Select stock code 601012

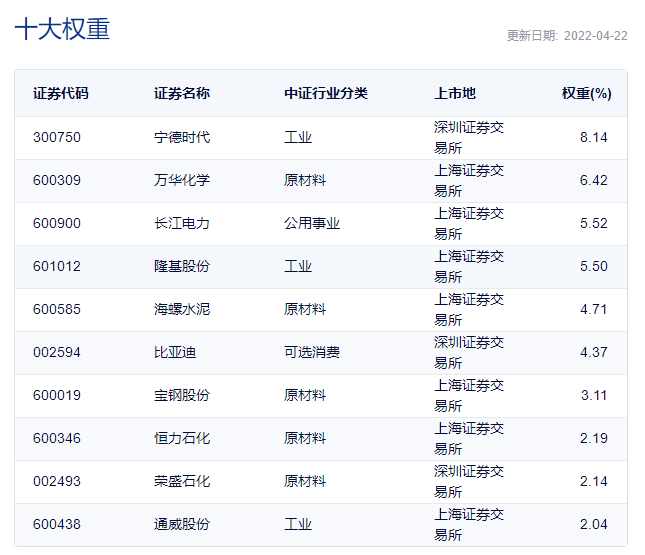pos(57,266)
